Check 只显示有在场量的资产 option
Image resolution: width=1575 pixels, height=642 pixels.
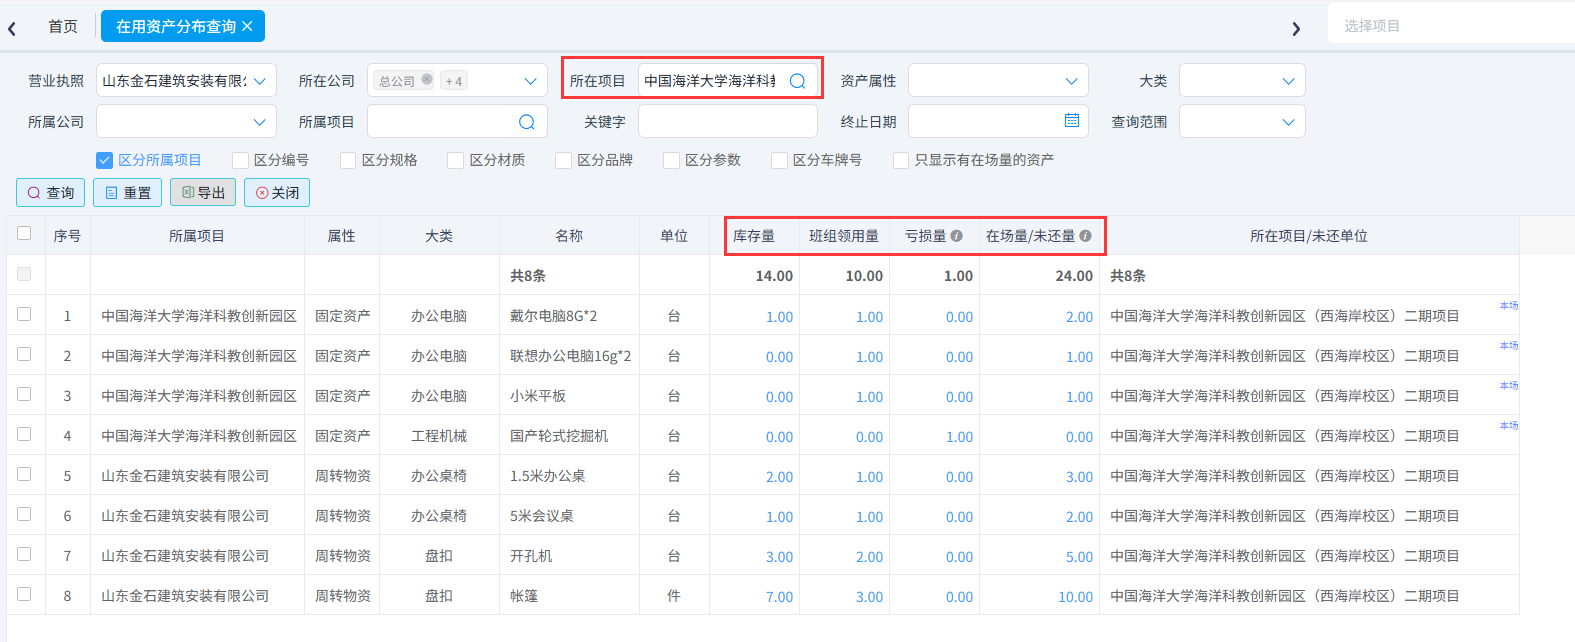[x=901, y=160]
